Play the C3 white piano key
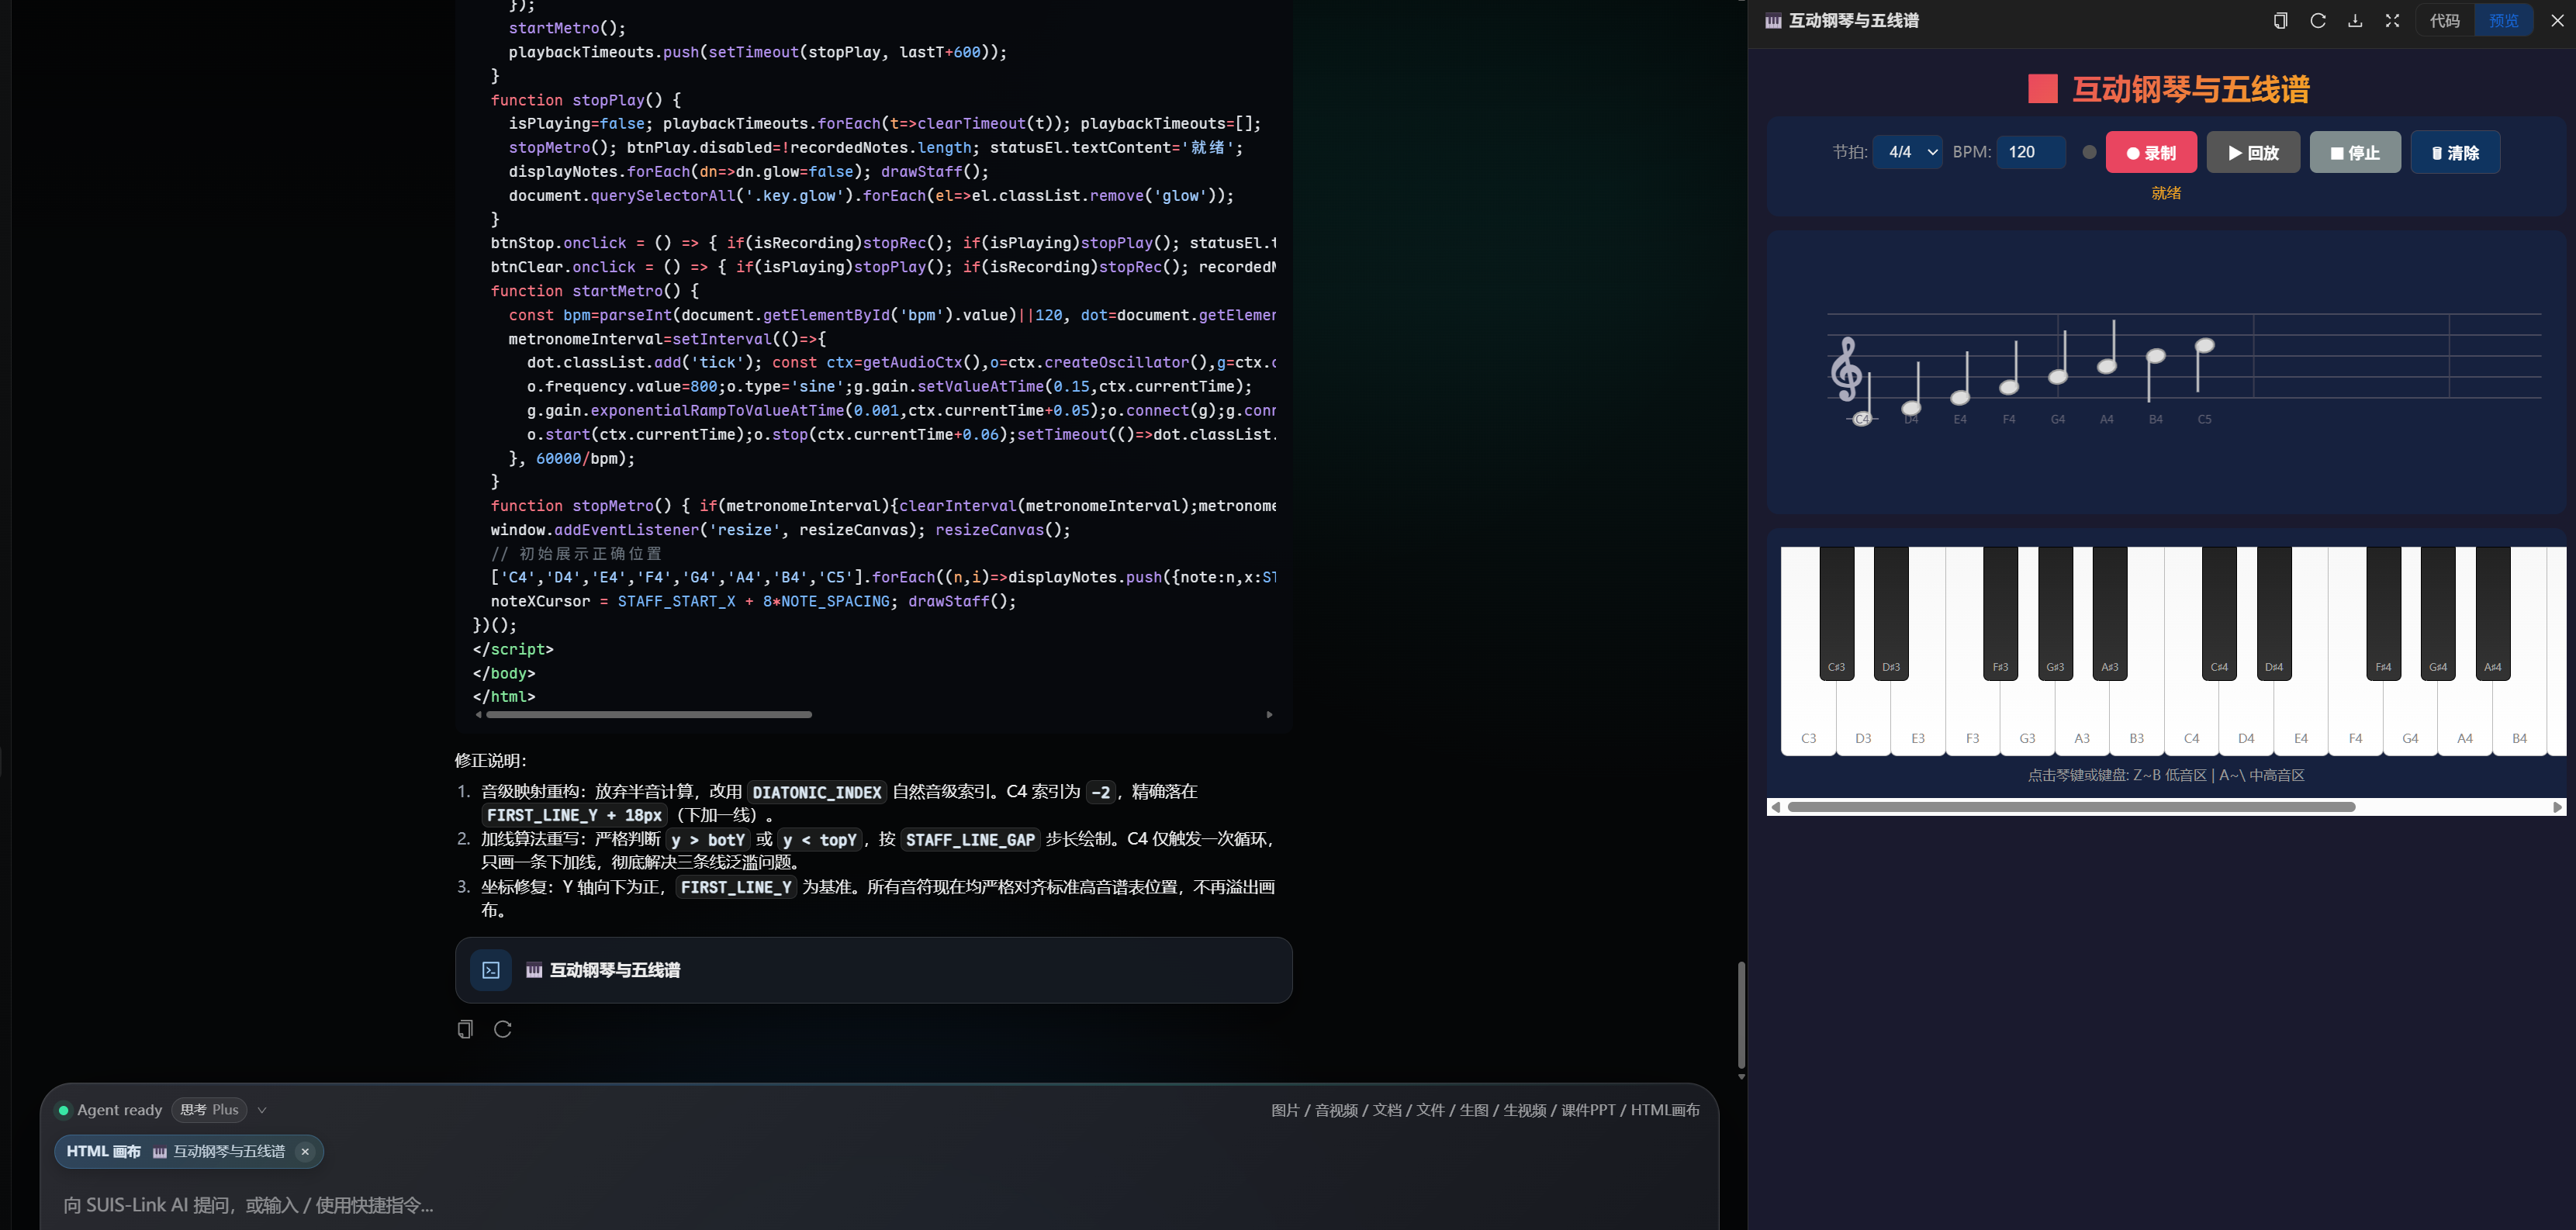 click(1808, 720)
